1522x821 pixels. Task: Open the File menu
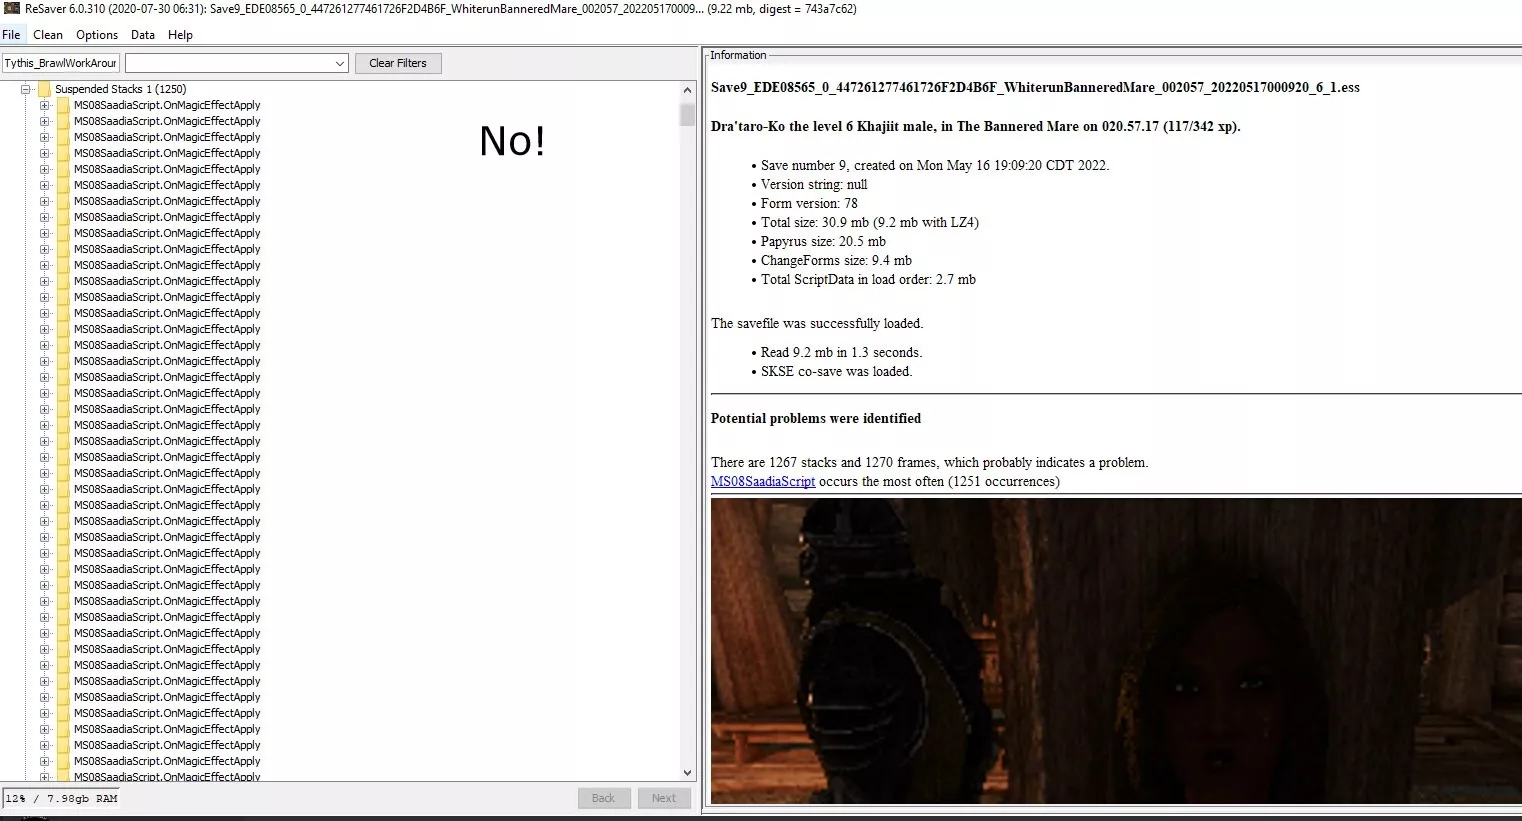[x=11, y=34]
